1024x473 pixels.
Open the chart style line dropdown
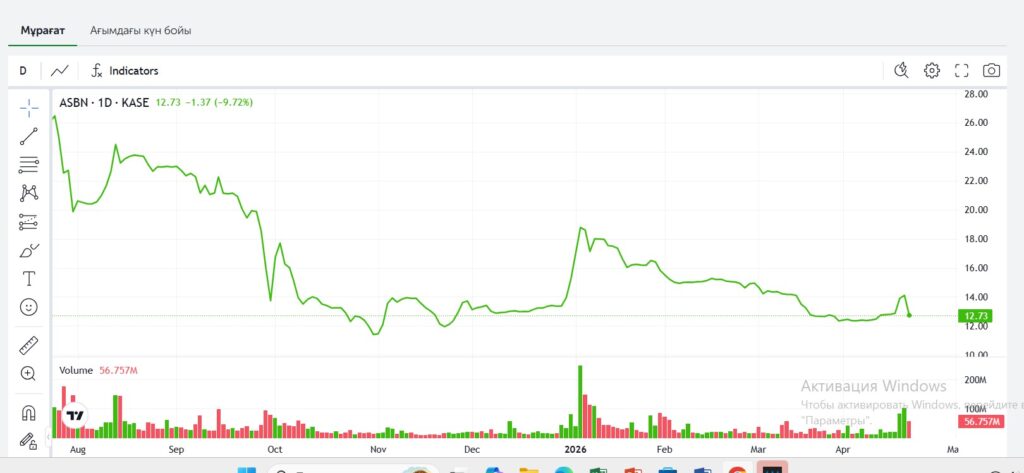61,71
